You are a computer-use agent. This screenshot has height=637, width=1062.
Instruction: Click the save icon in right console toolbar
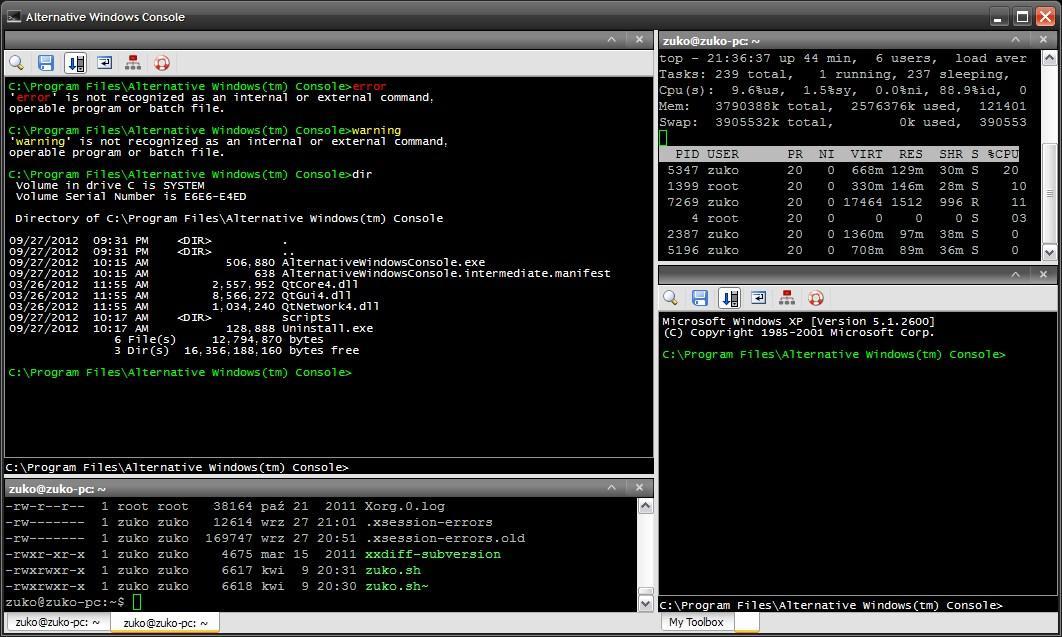tap(700, 298)
